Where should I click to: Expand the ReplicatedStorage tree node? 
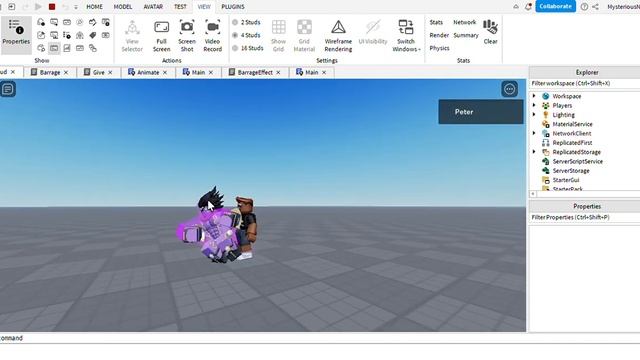(534, 152)
